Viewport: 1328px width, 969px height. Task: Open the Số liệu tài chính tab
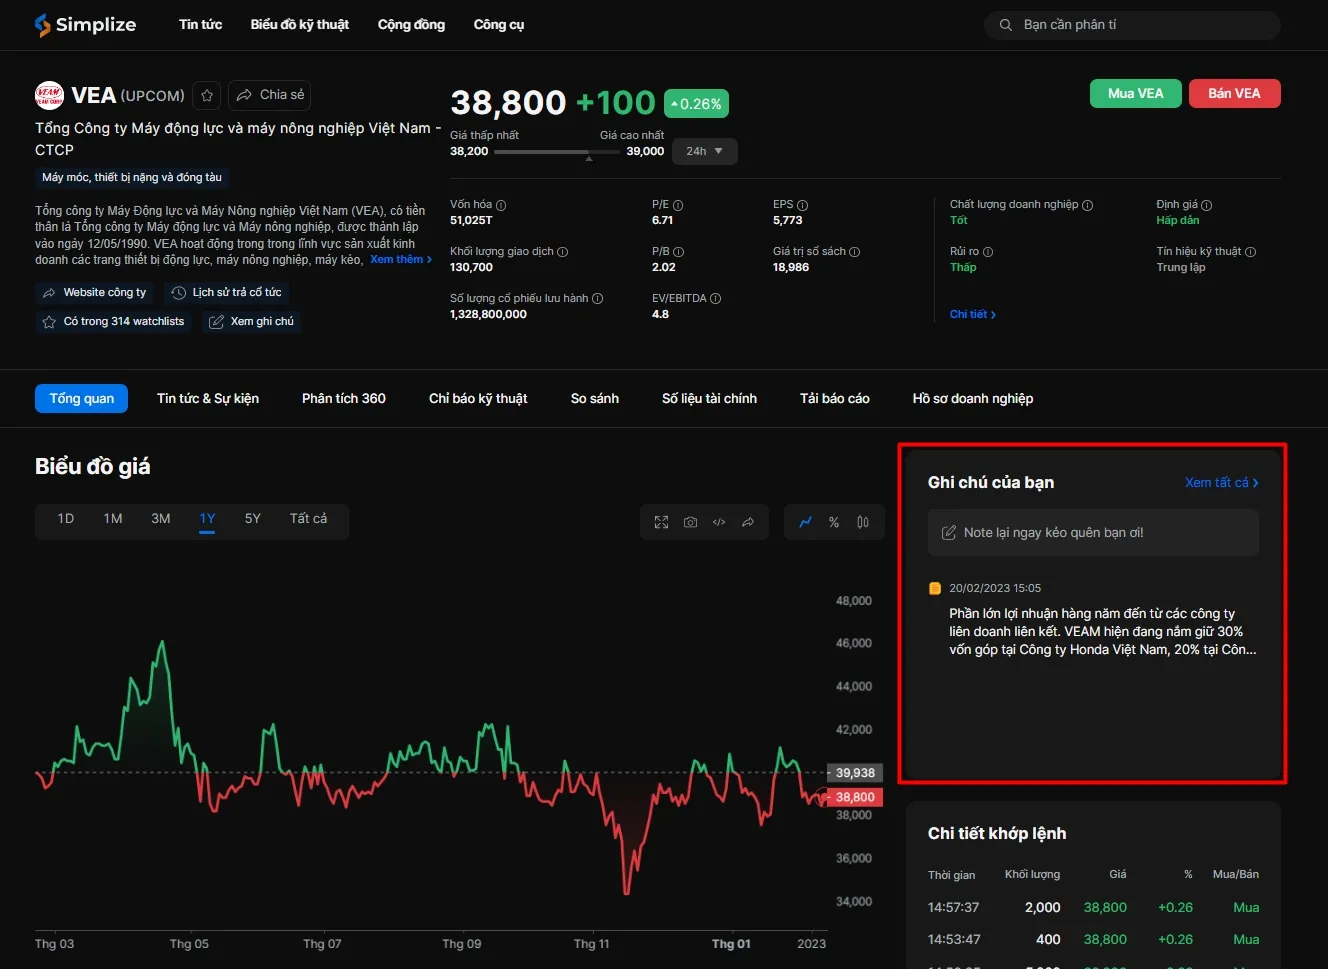pyautogui.click(x=709, y=399)
